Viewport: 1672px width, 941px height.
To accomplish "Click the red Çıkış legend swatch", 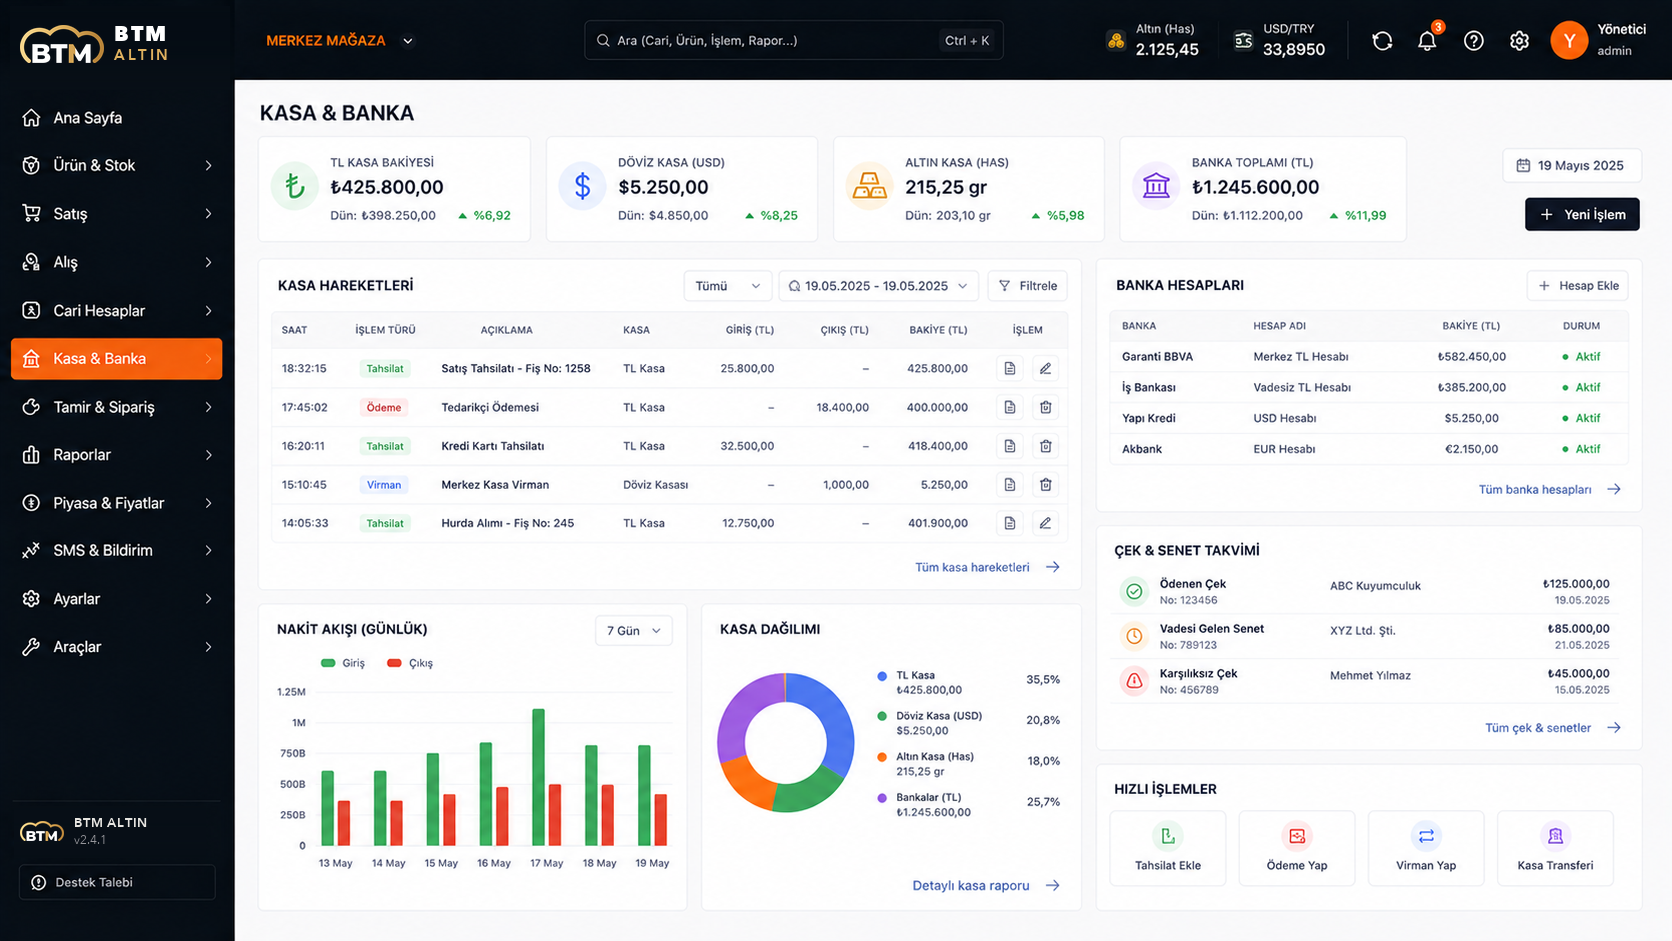I will (394, 664).
